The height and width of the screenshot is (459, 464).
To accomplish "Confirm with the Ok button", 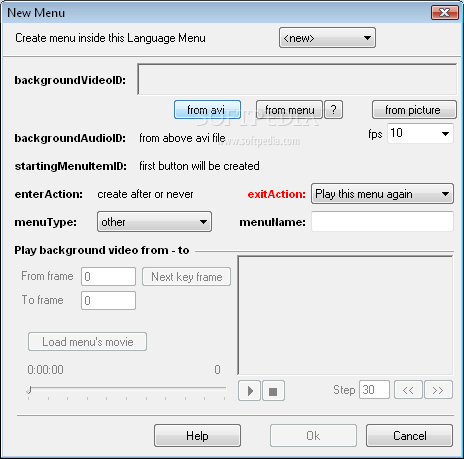I will 313,436.
